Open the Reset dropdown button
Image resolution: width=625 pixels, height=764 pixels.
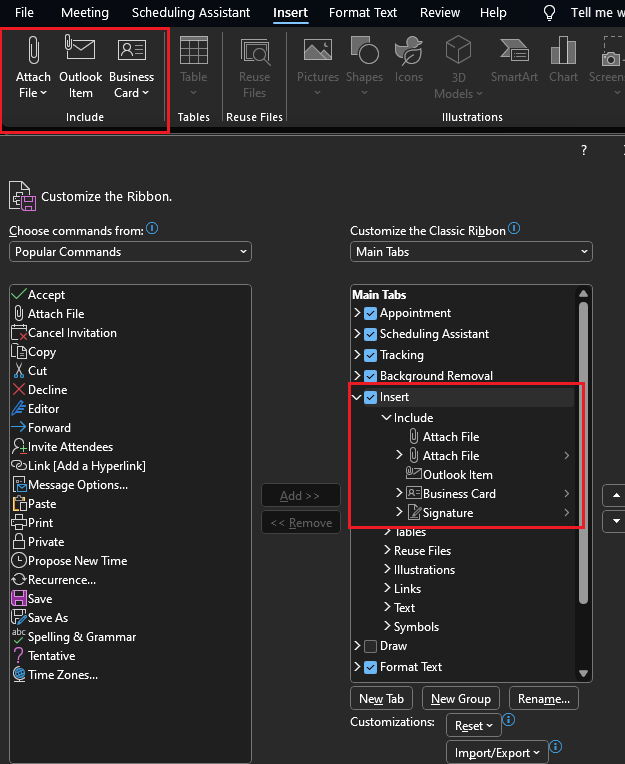point(473,726)
